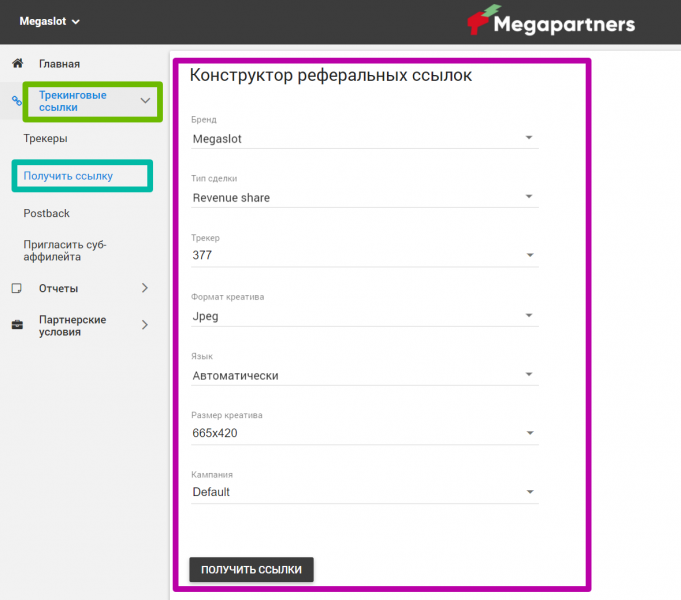Click the briefcase icon beside Партнерские условия
The image size is (681, 600).
pos(17,325)
